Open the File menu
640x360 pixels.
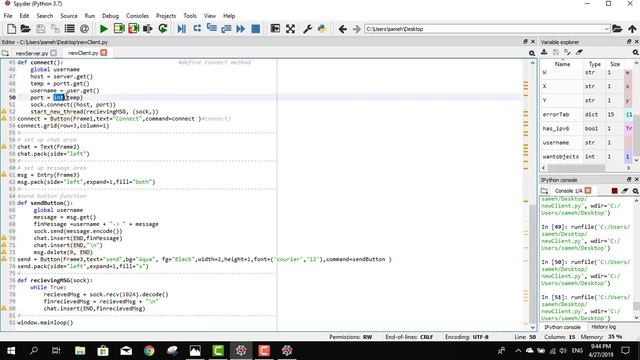(8, 16)
